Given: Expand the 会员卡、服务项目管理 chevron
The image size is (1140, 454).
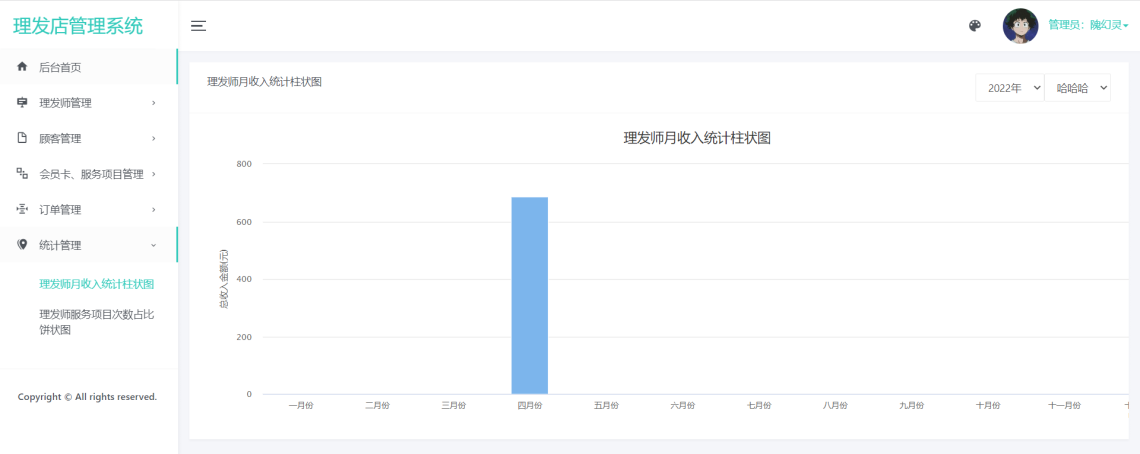Looking at the screenshot, I should pyautogui.click(x=153, y=174).
